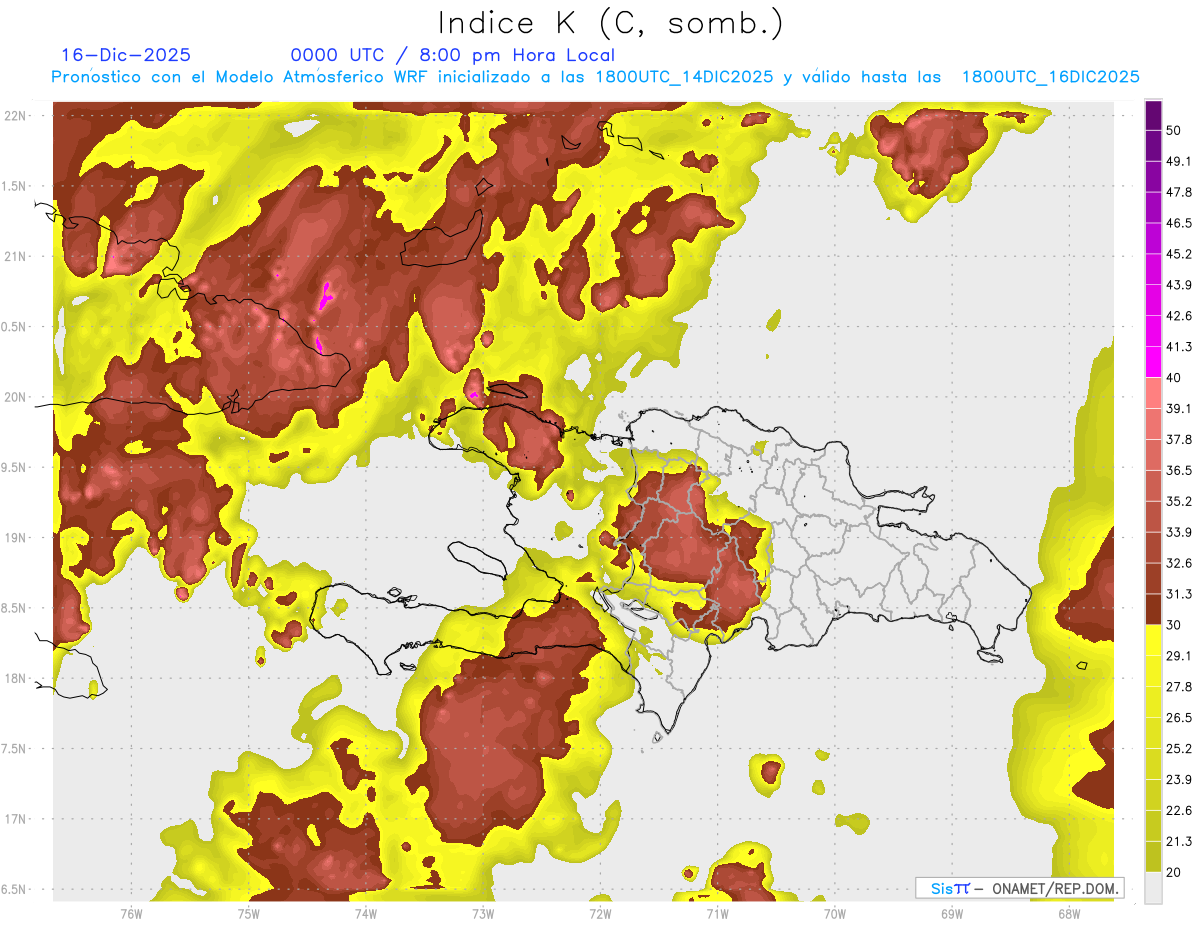The image size is (1200, 927).
Task: Click the '0000 UTC / 8:00 pm Hora Local' text
Action: point(452,55)
